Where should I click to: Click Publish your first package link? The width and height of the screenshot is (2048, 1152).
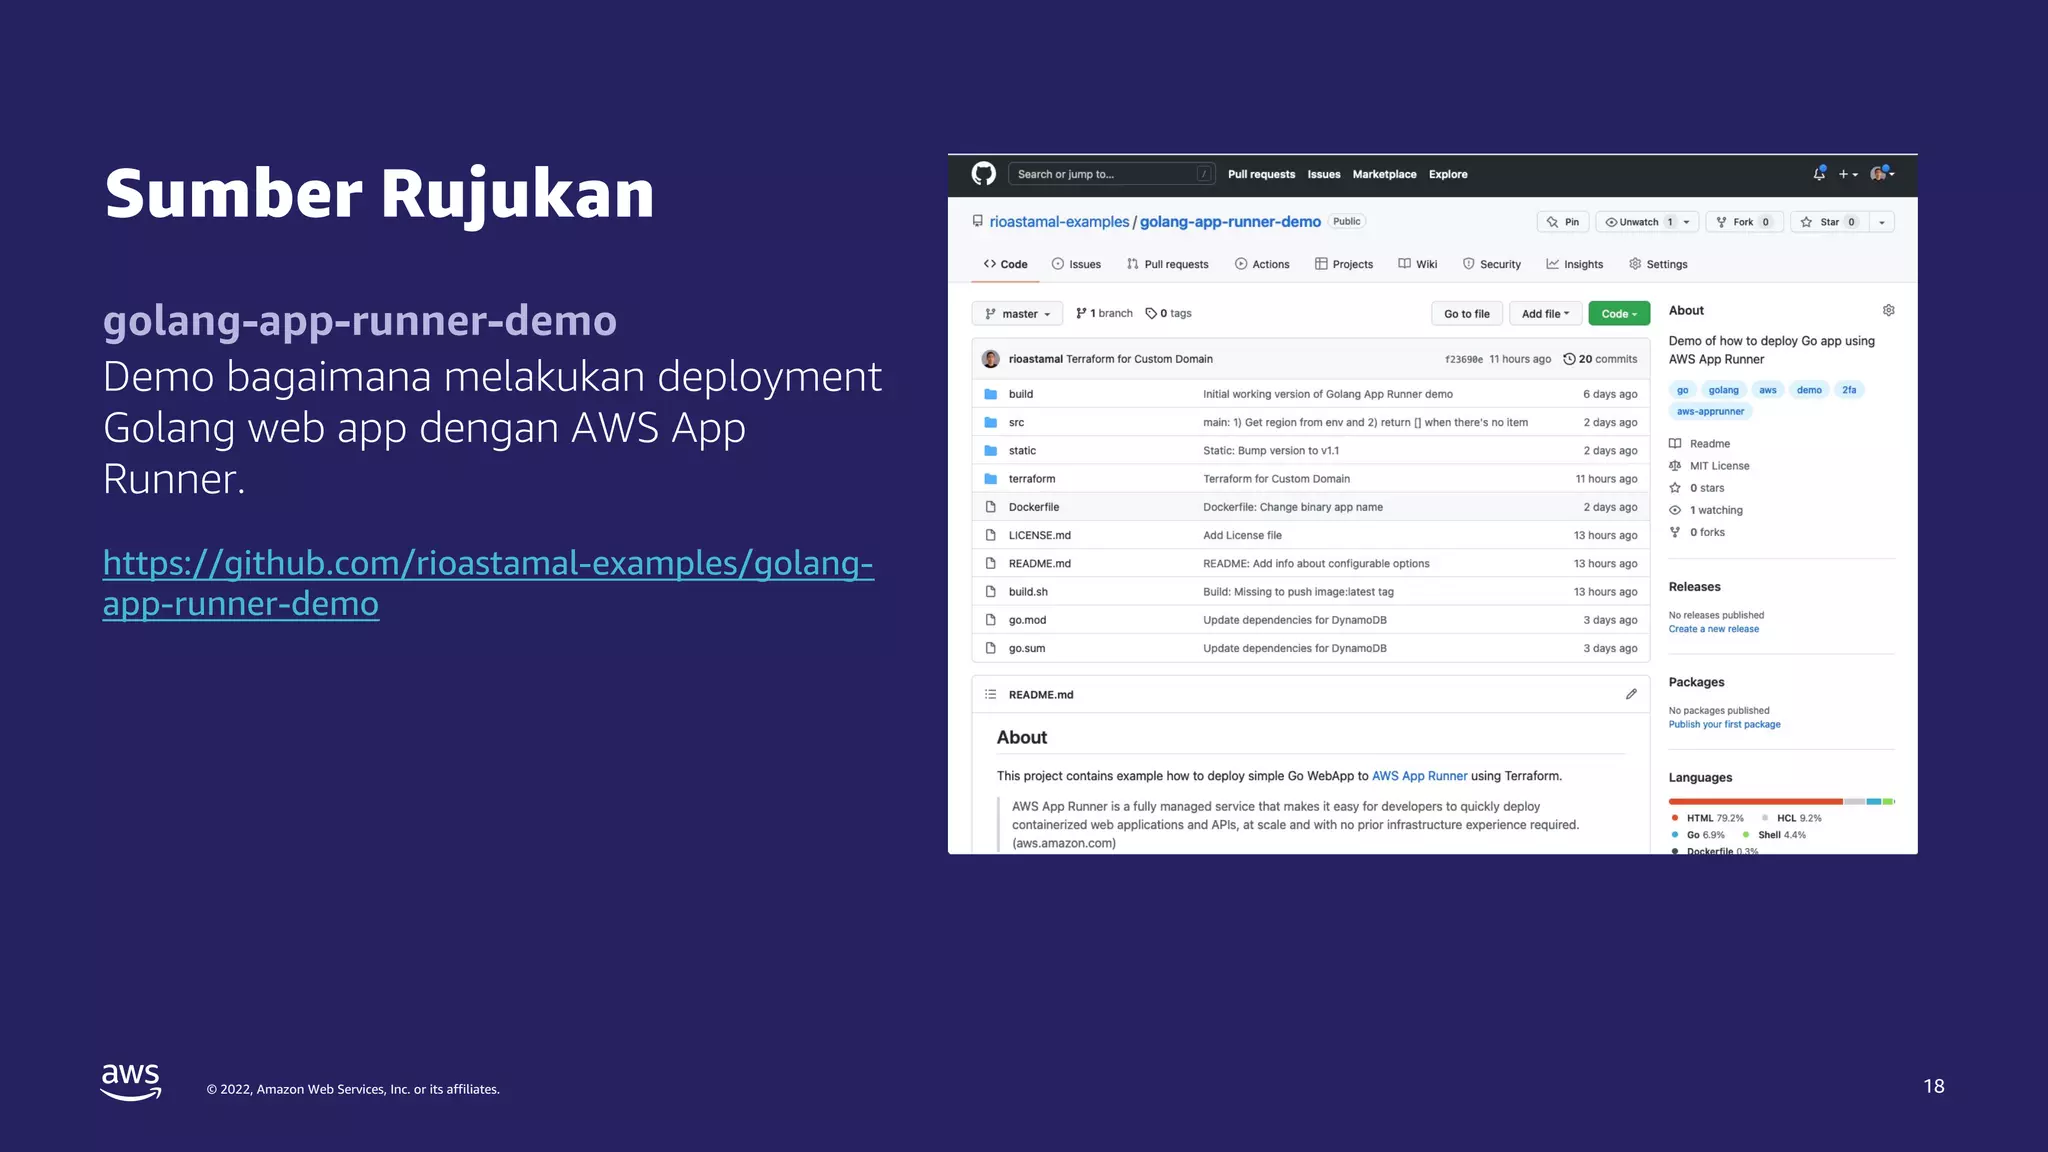click(x=1725, y=724)
